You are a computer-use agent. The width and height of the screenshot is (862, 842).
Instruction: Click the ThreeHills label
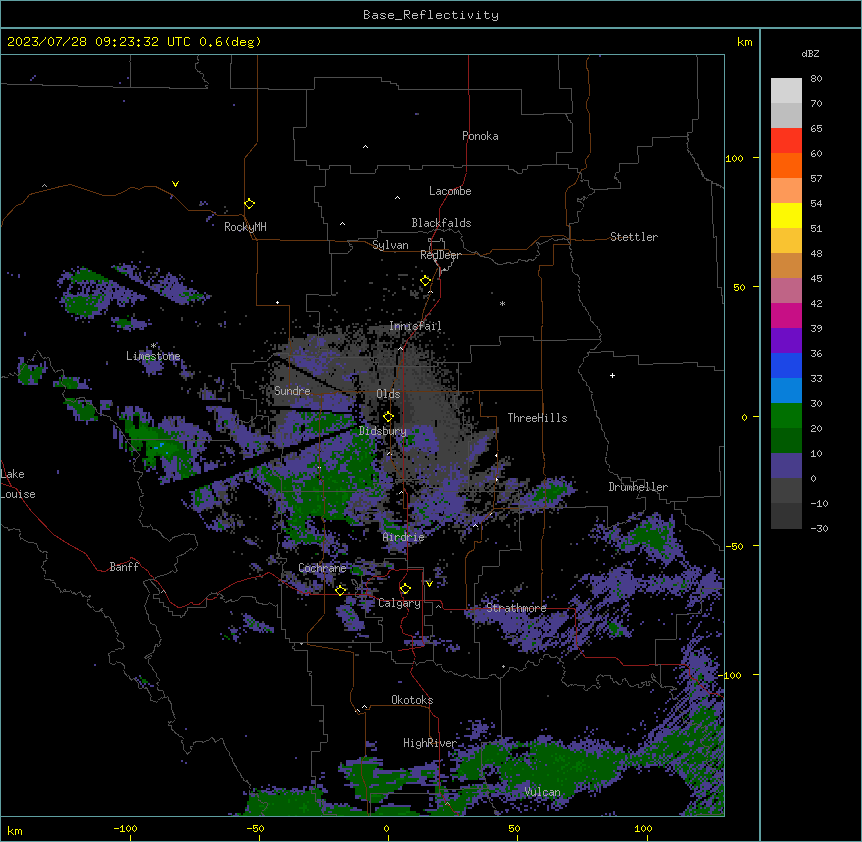pyautogui.click(x=537, y=418)
